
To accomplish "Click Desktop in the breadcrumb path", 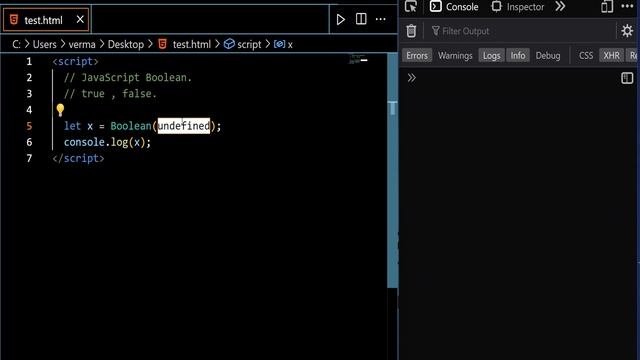I will 126,44.
